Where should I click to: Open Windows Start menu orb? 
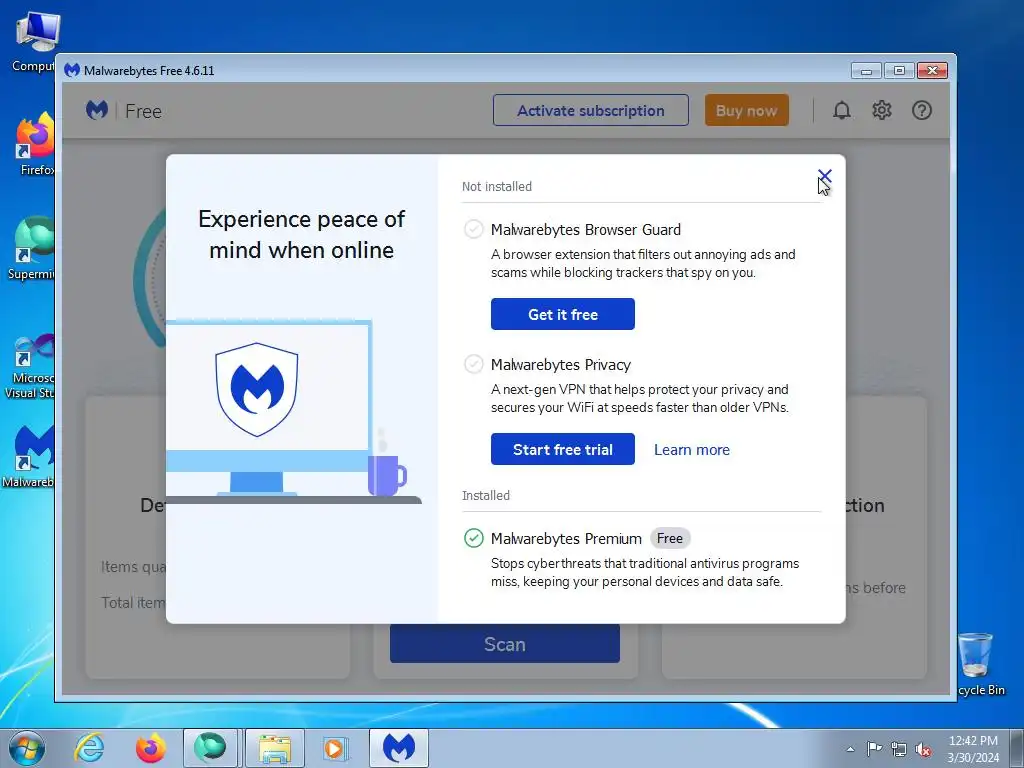pyautogui.click(x=27, y=748)
